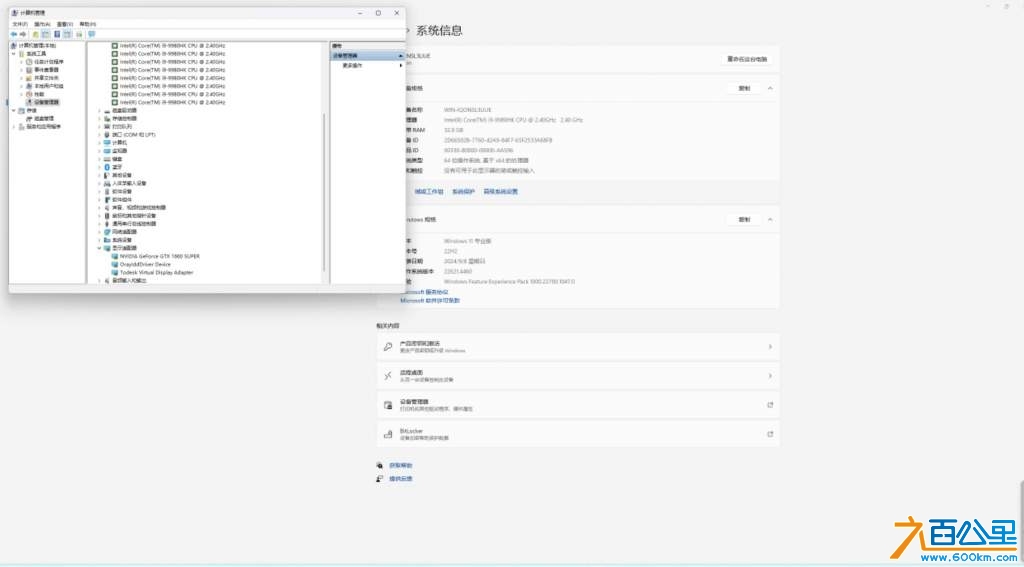Screen dimensions: 1024x567
Task: Copy Windows specifications with 复制 button
Action: point(744,219)
